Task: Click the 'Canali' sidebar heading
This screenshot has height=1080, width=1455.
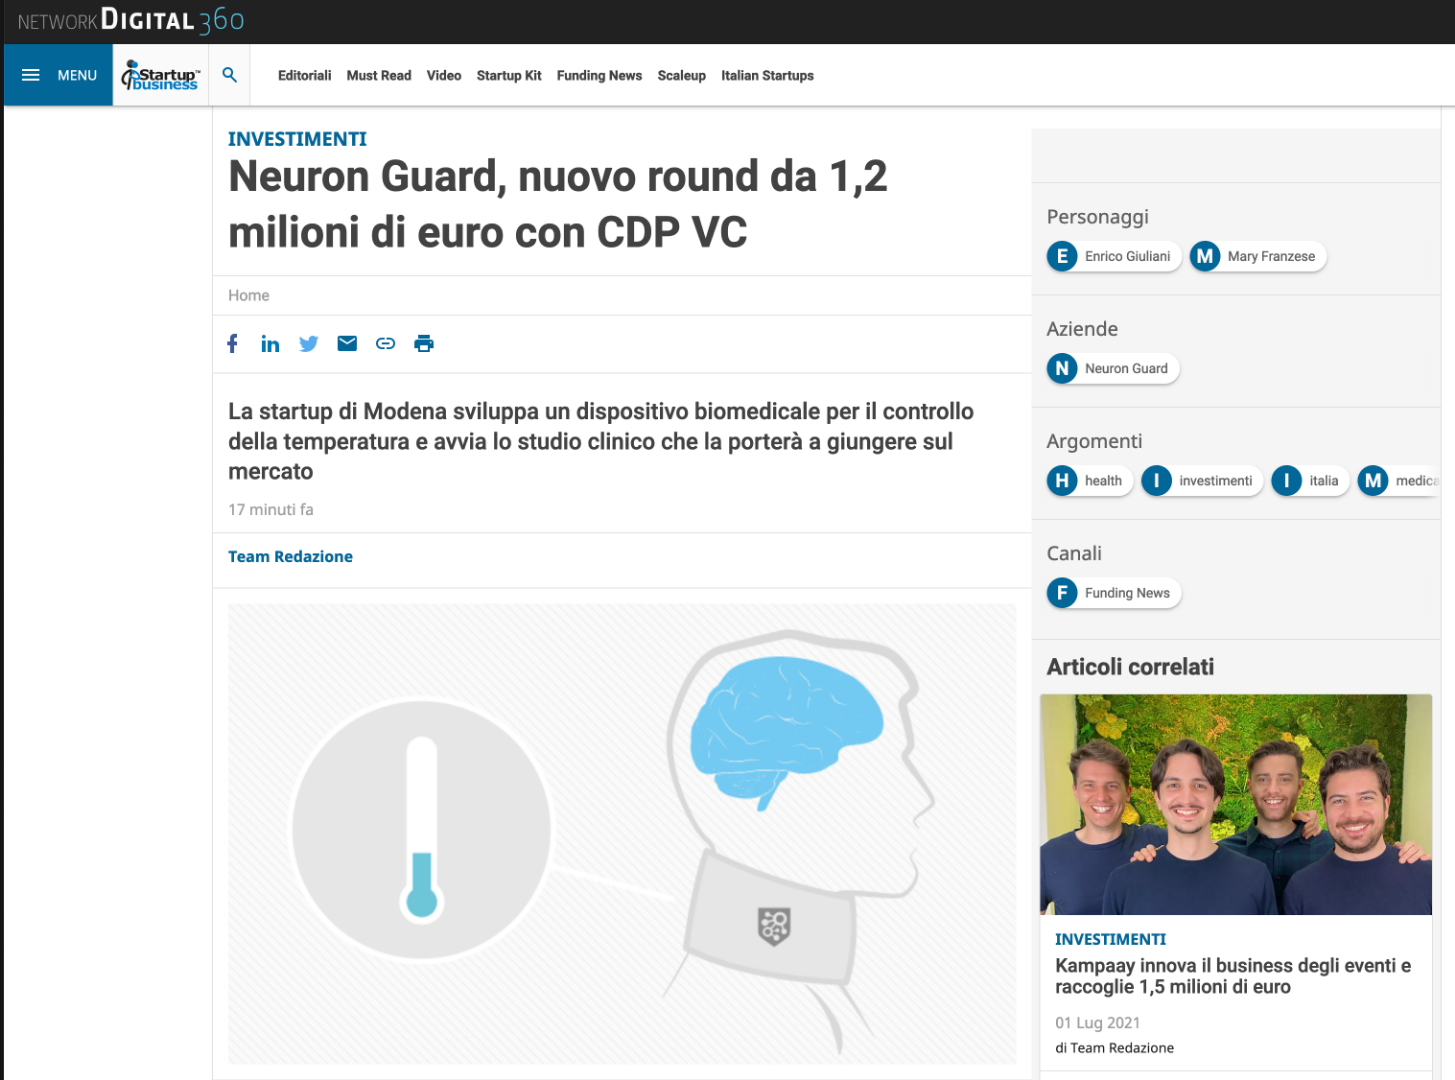Action: (1073, 553)
